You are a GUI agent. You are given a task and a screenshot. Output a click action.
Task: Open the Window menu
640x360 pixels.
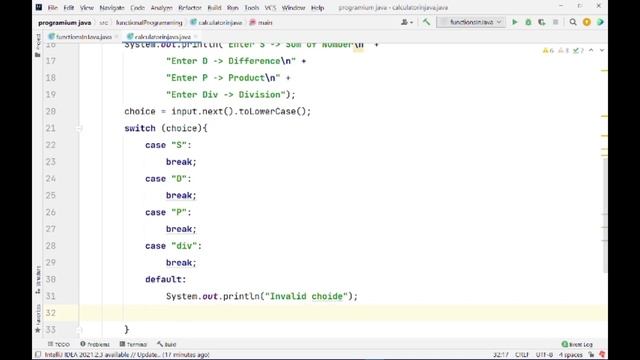tap(293, 8)
